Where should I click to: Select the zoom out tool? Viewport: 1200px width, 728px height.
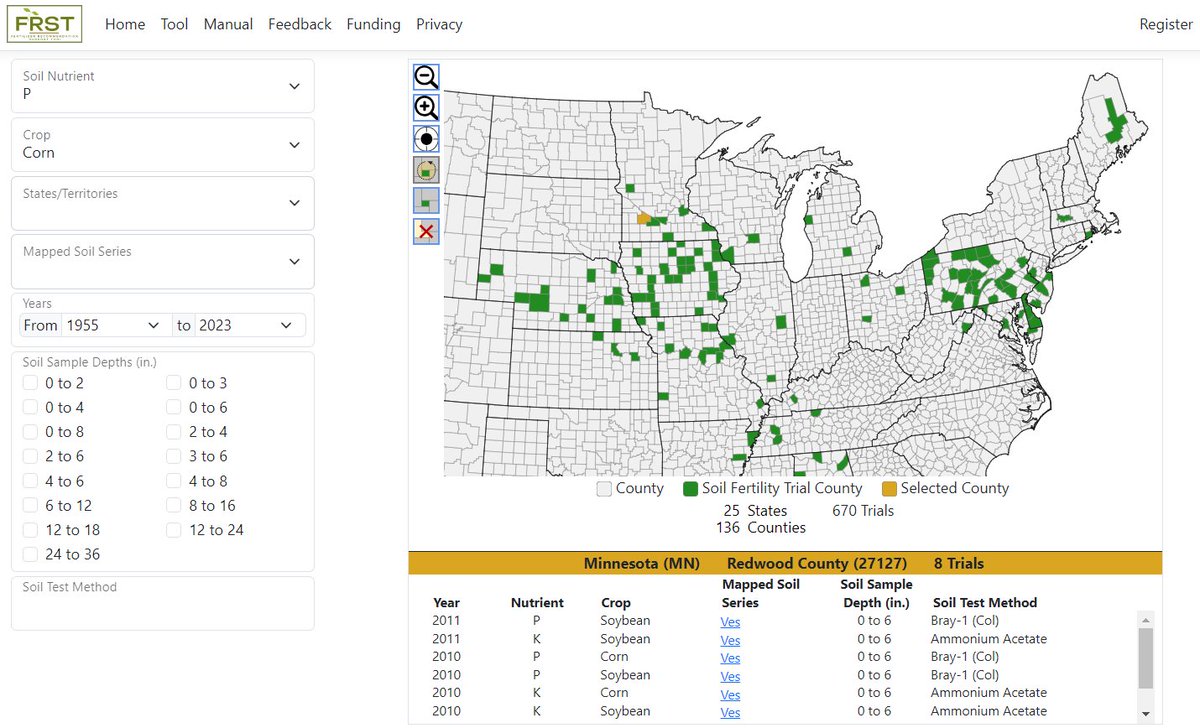click(425, 76)
